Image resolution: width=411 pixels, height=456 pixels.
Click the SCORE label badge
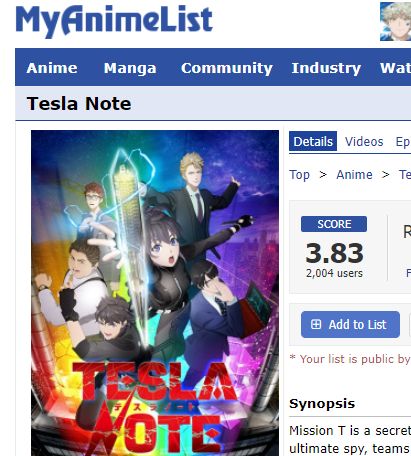[334, 224]
